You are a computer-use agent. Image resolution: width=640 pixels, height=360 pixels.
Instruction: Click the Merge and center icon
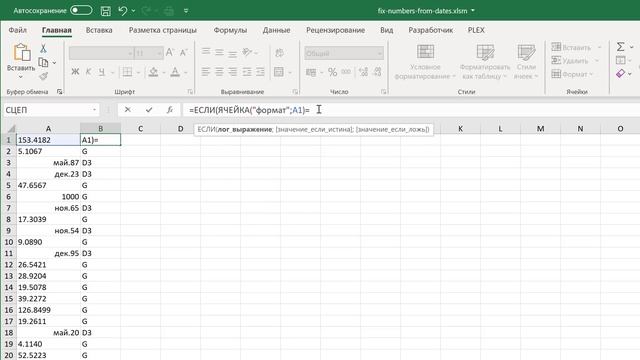tap(279, 72)
